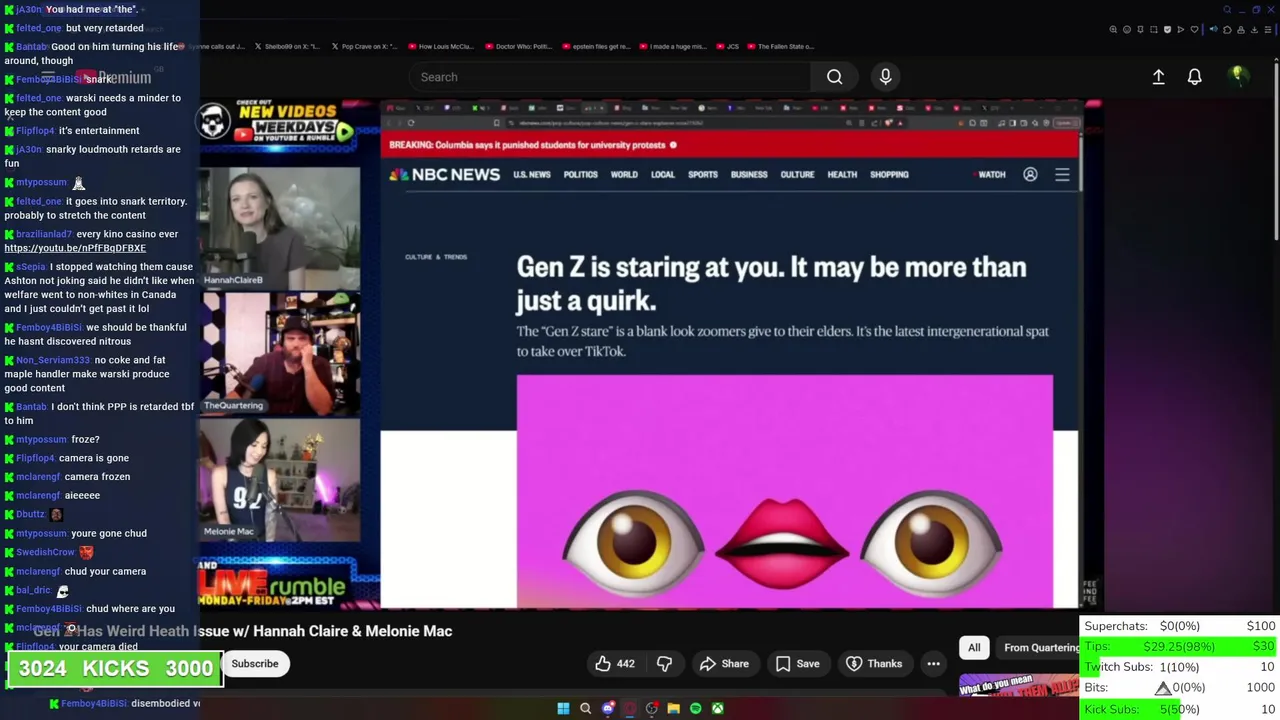This screenshot has height=720, width=1280.
Task: Switch to the 'Pop Crave on X' tab
Action: [x=364, y=46]
